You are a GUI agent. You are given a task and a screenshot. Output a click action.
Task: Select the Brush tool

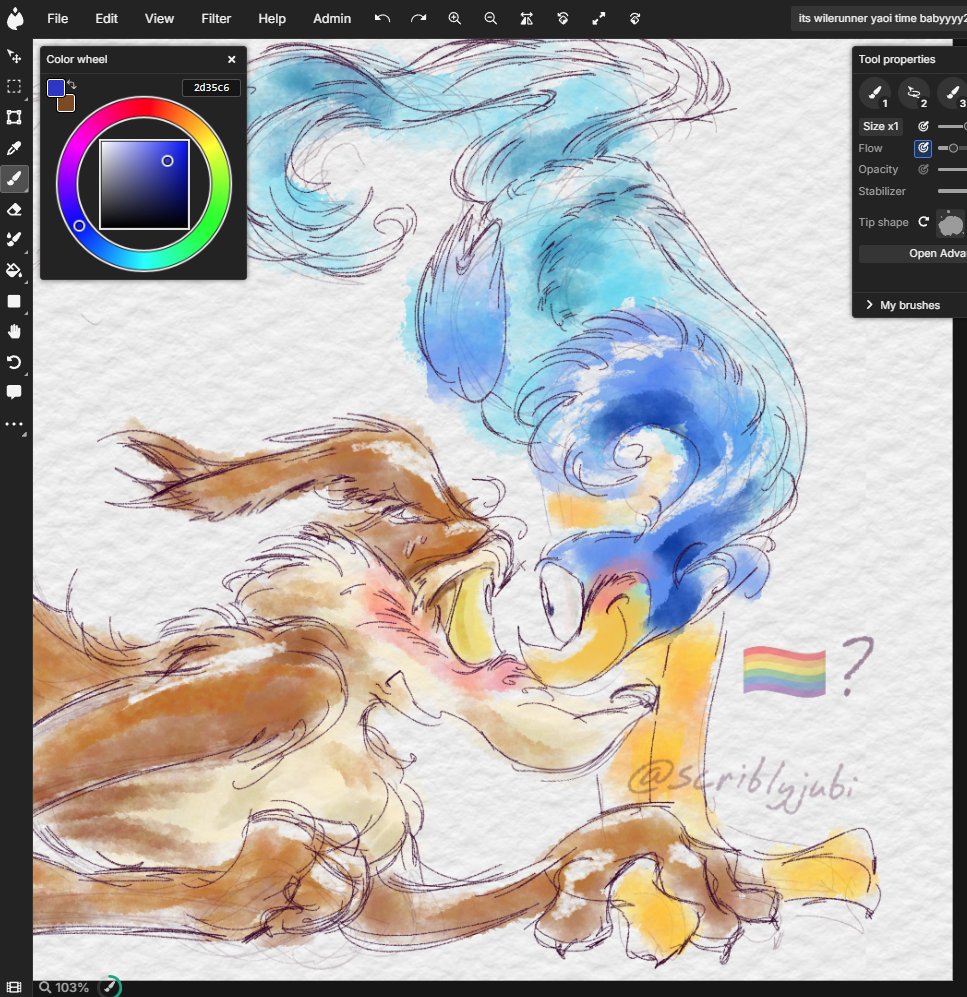point(14,179)
